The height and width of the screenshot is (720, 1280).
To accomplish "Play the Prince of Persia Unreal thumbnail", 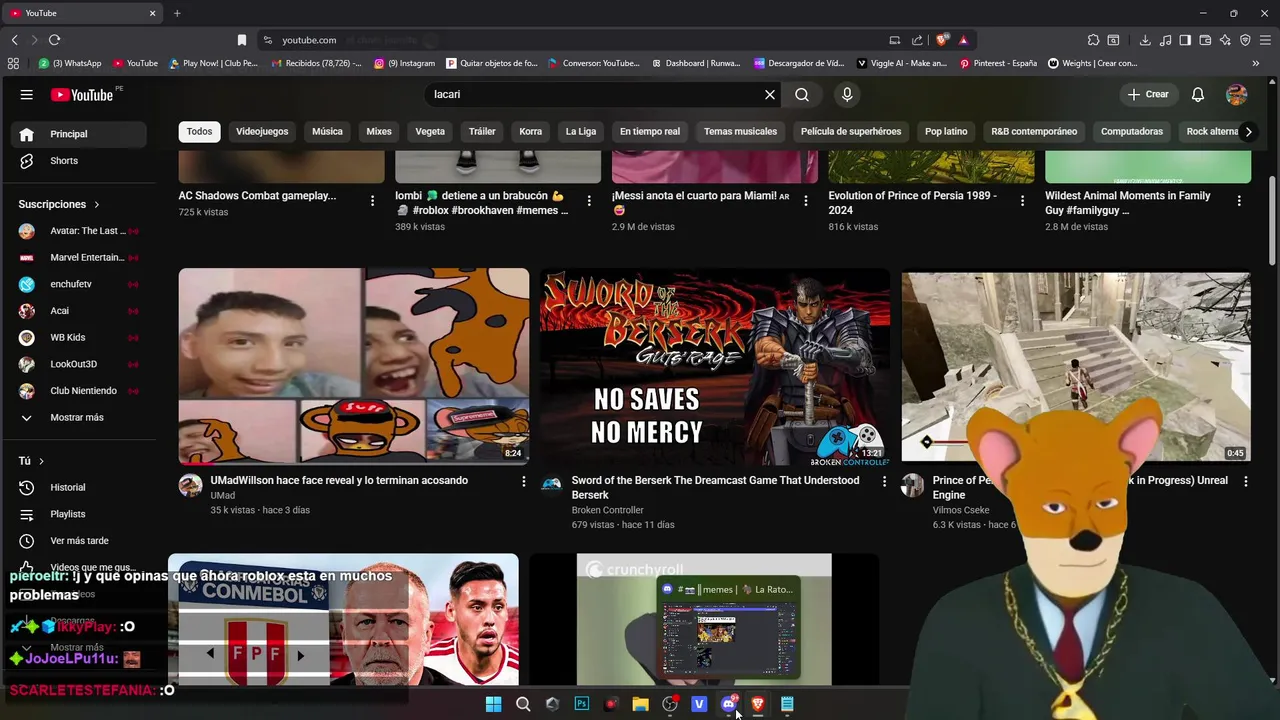I will (x=1076, y=366).
